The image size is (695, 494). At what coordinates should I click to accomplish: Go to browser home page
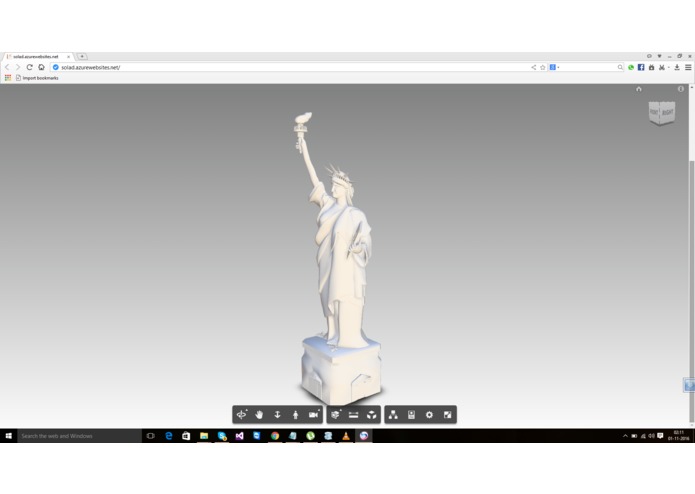click(41, 67)
